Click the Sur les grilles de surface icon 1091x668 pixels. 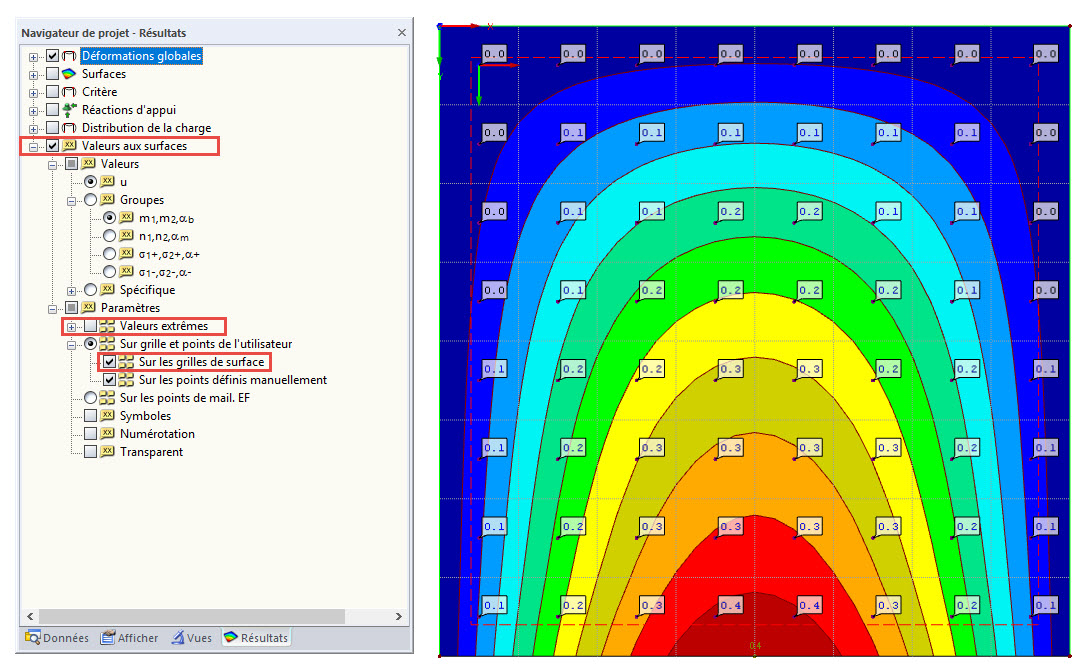tap(126, 362)
